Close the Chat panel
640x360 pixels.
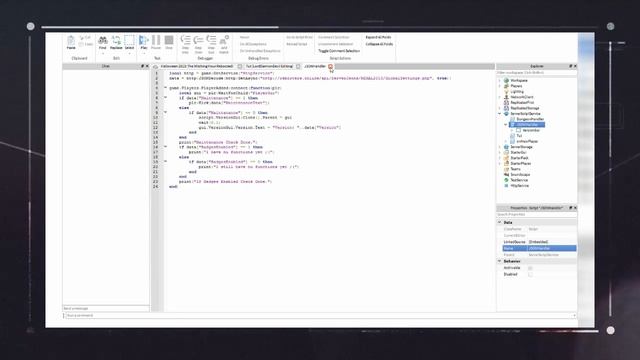tap(147, 66)
